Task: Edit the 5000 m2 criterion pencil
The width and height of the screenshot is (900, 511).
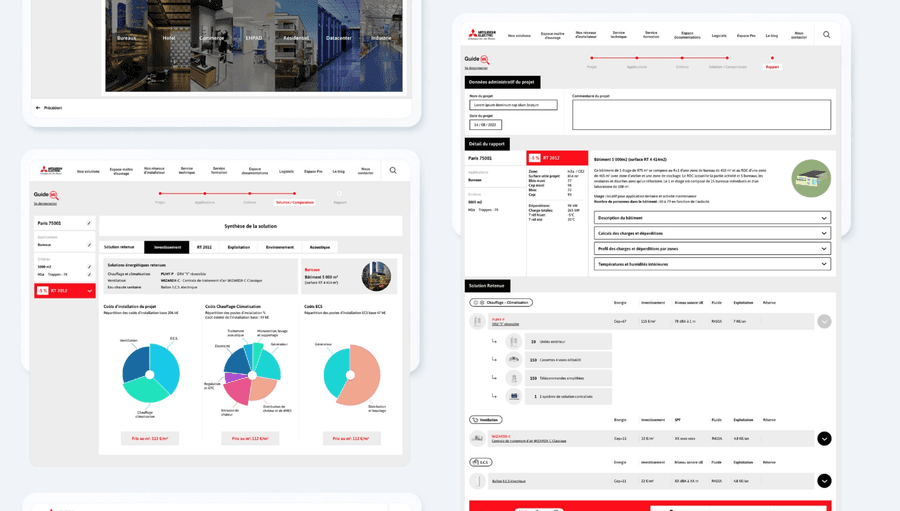Action: [x=89, y=267]
